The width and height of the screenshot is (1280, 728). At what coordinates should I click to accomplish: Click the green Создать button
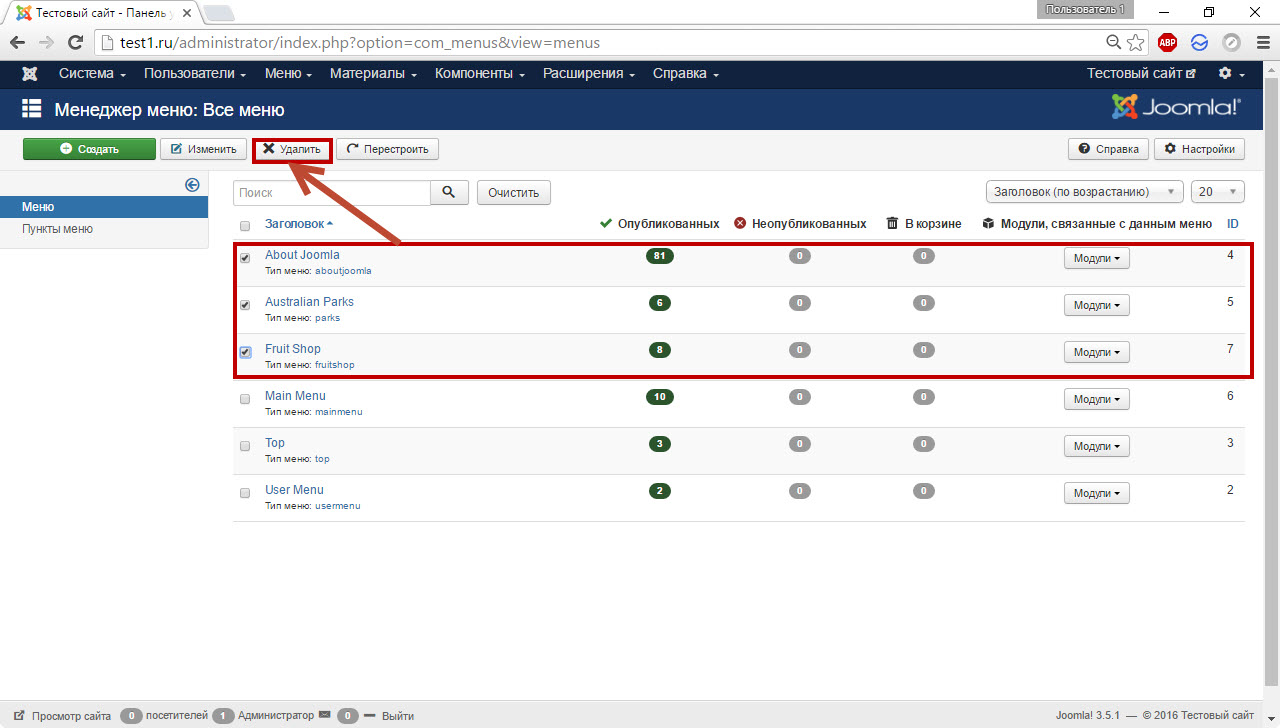(x=89, y=149)
